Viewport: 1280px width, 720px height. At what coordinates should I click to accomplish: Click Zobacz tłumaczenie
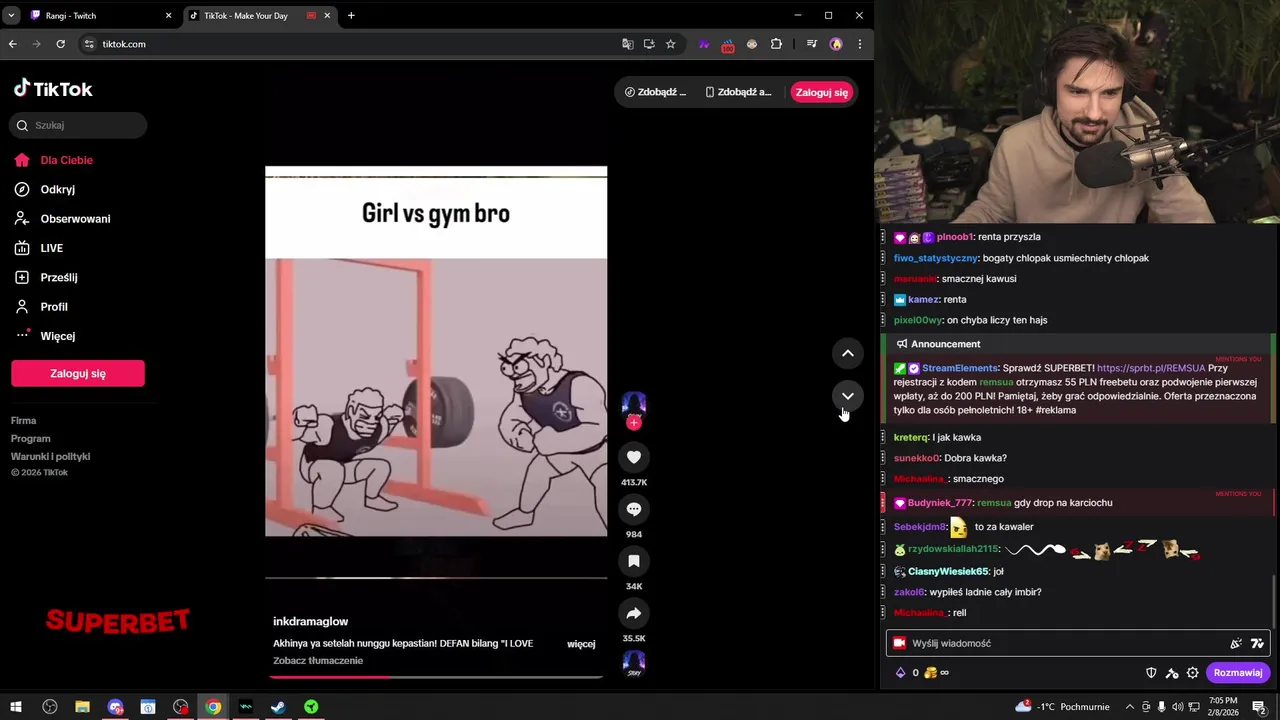(318, 661)
